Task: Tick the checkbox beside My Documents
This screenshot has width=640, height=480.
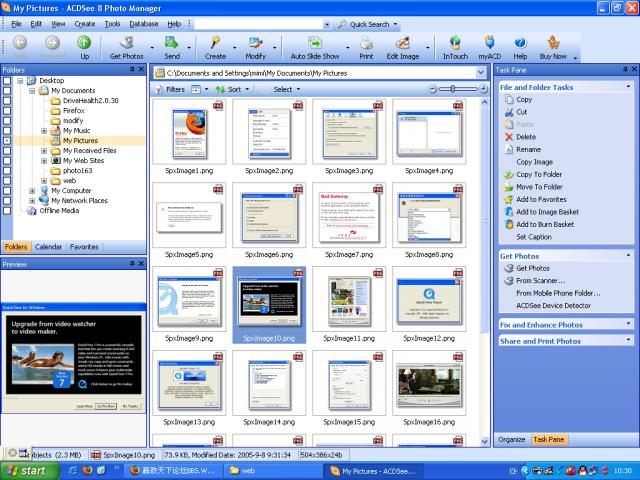Action: pyautogui.click(x=7, y=91)
